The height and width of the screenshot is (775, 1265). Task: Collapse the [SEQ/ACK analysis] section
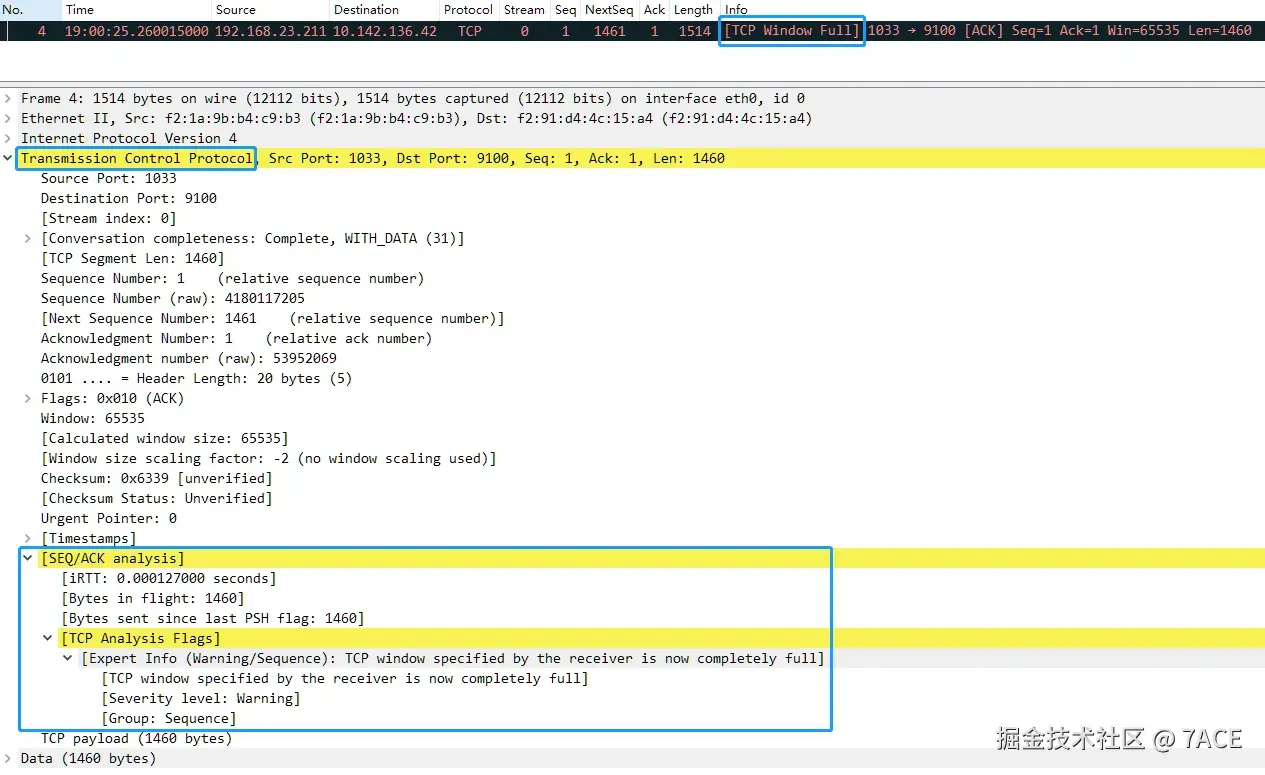[x=28, y=558]
